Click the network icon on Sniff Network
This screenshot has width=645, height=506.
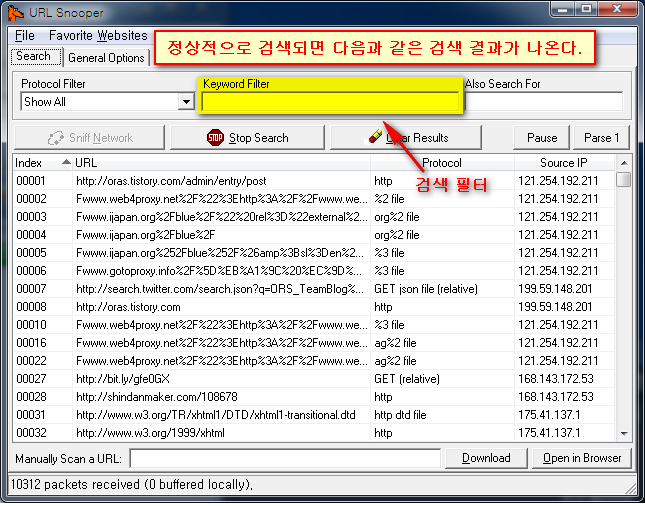pos(56,138)
